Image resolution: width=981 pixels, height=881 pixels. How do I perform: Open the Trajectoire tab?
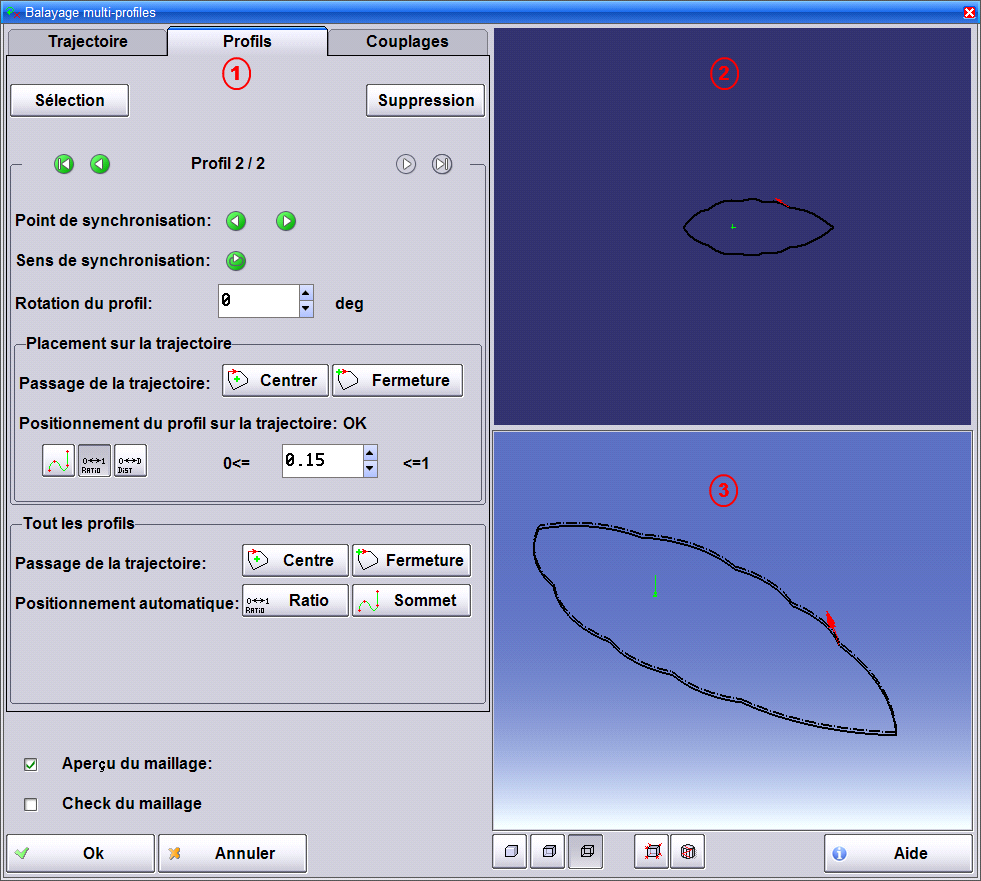click(x=88, y=42)
